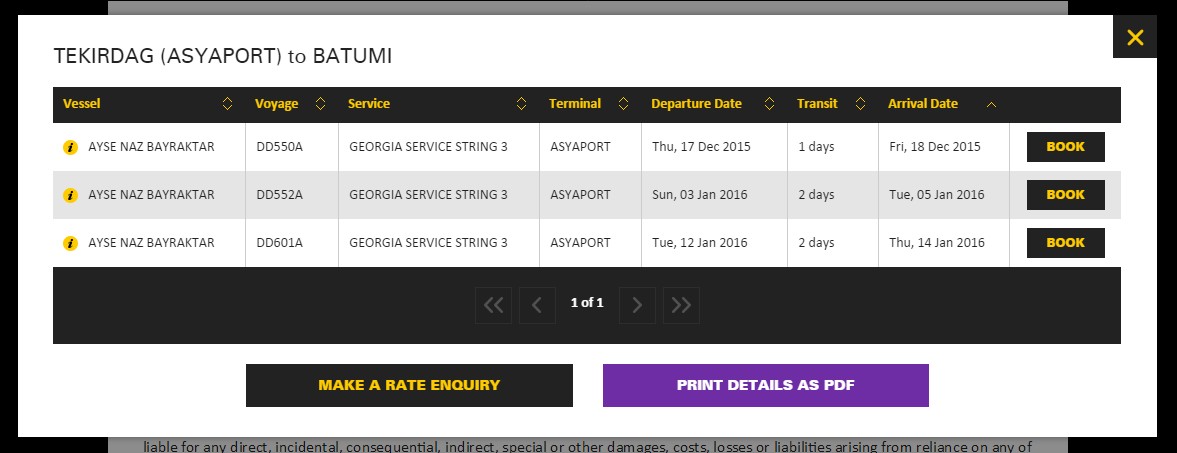This screenshot has width=1177, height=453.
Task: Book the 12 Jan 2016 departure
Action: [x=1065, y=243]
